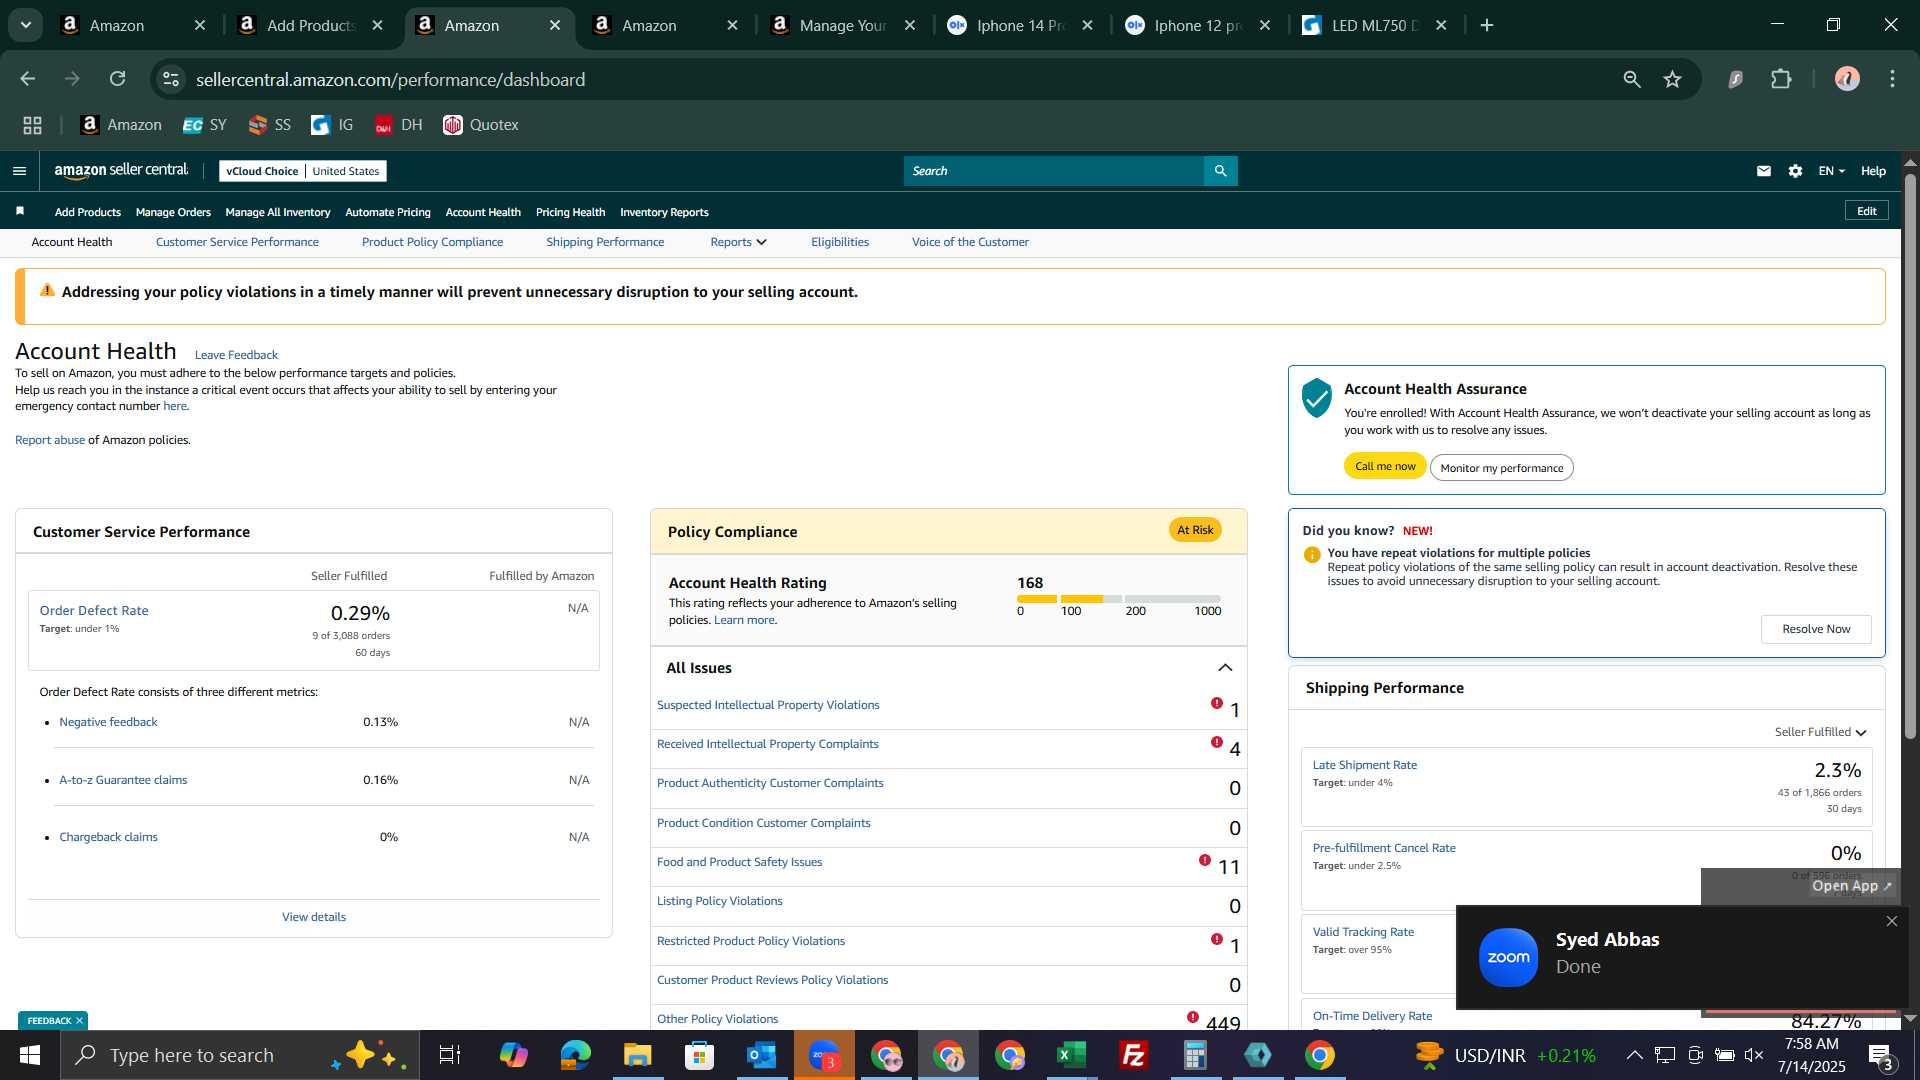Show hidden system tray icons
Screen dimensions: 1920x1080
1634,1055
